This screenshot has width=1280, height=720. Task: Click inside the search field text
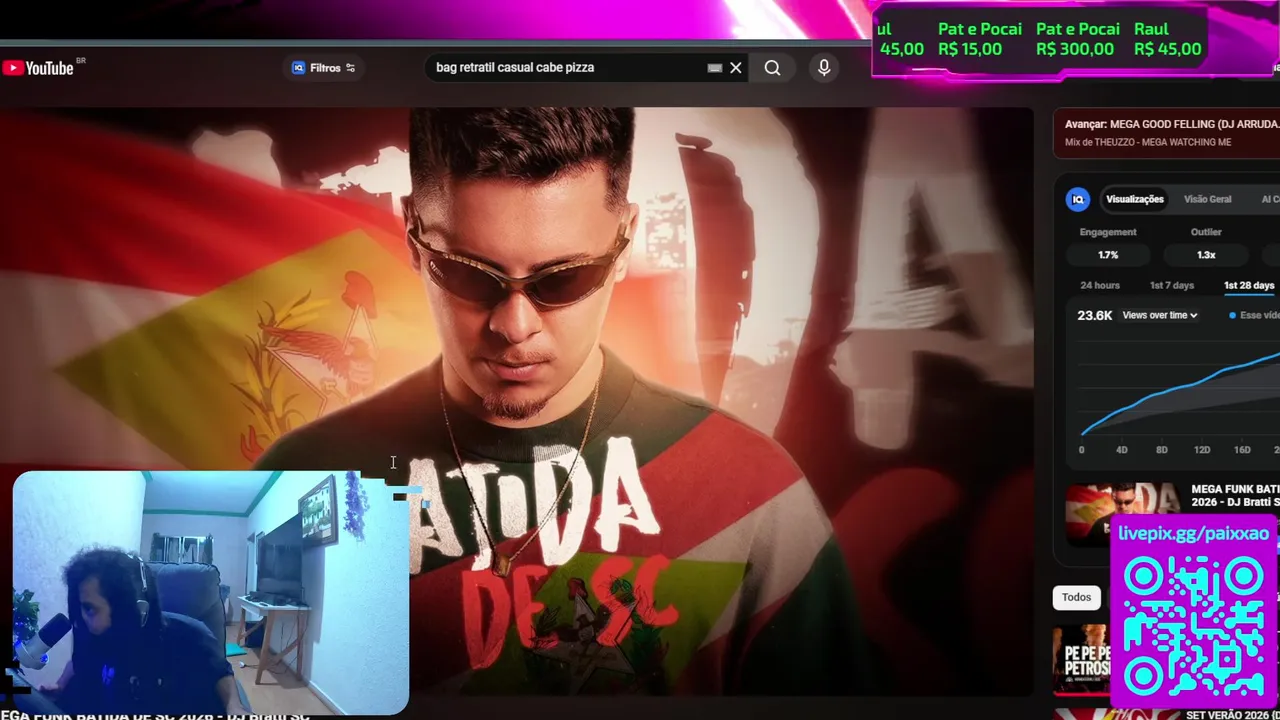coord(515,68)
